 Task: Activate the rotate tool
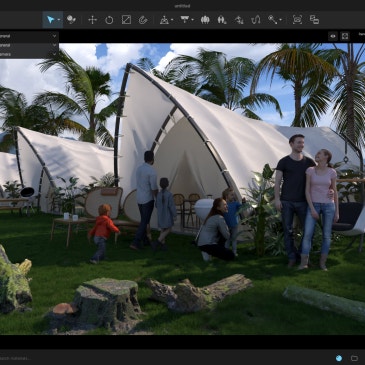click(x=109, y=20)
